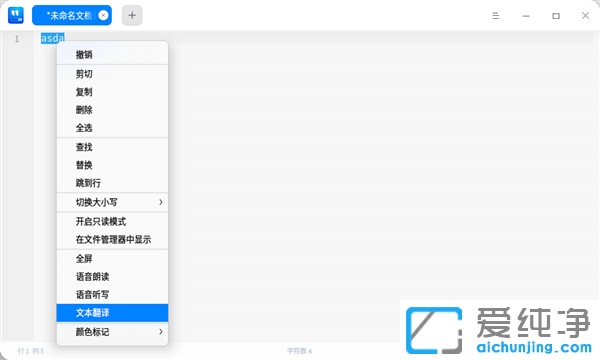The image size is (600, 360).
Task: Select 跳到行 menu entry
Action: pyautogui.click(x=112, y=183)
